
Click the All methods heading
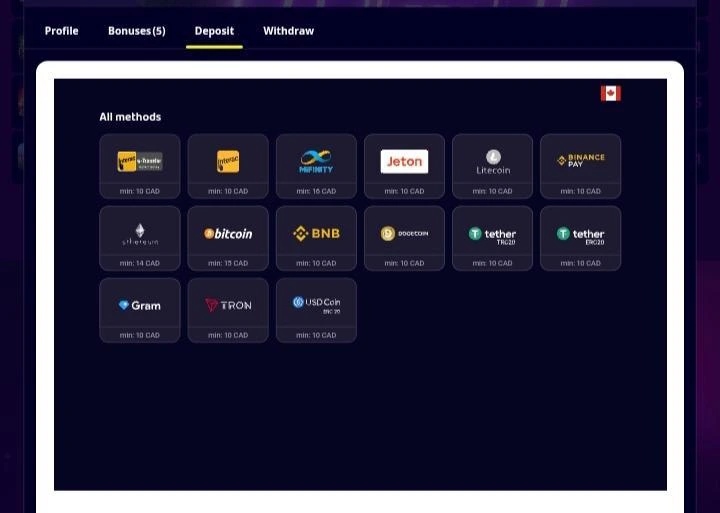[x=130, y=117]
